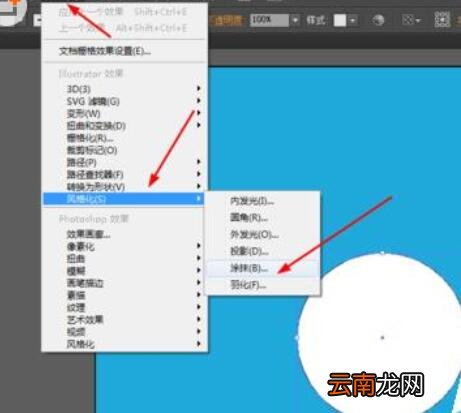Image resolution: width=461 pixels, height=413 pixels.
Task: Click the 不透明度 opacity label link
Action: click(x=227, y=21)
